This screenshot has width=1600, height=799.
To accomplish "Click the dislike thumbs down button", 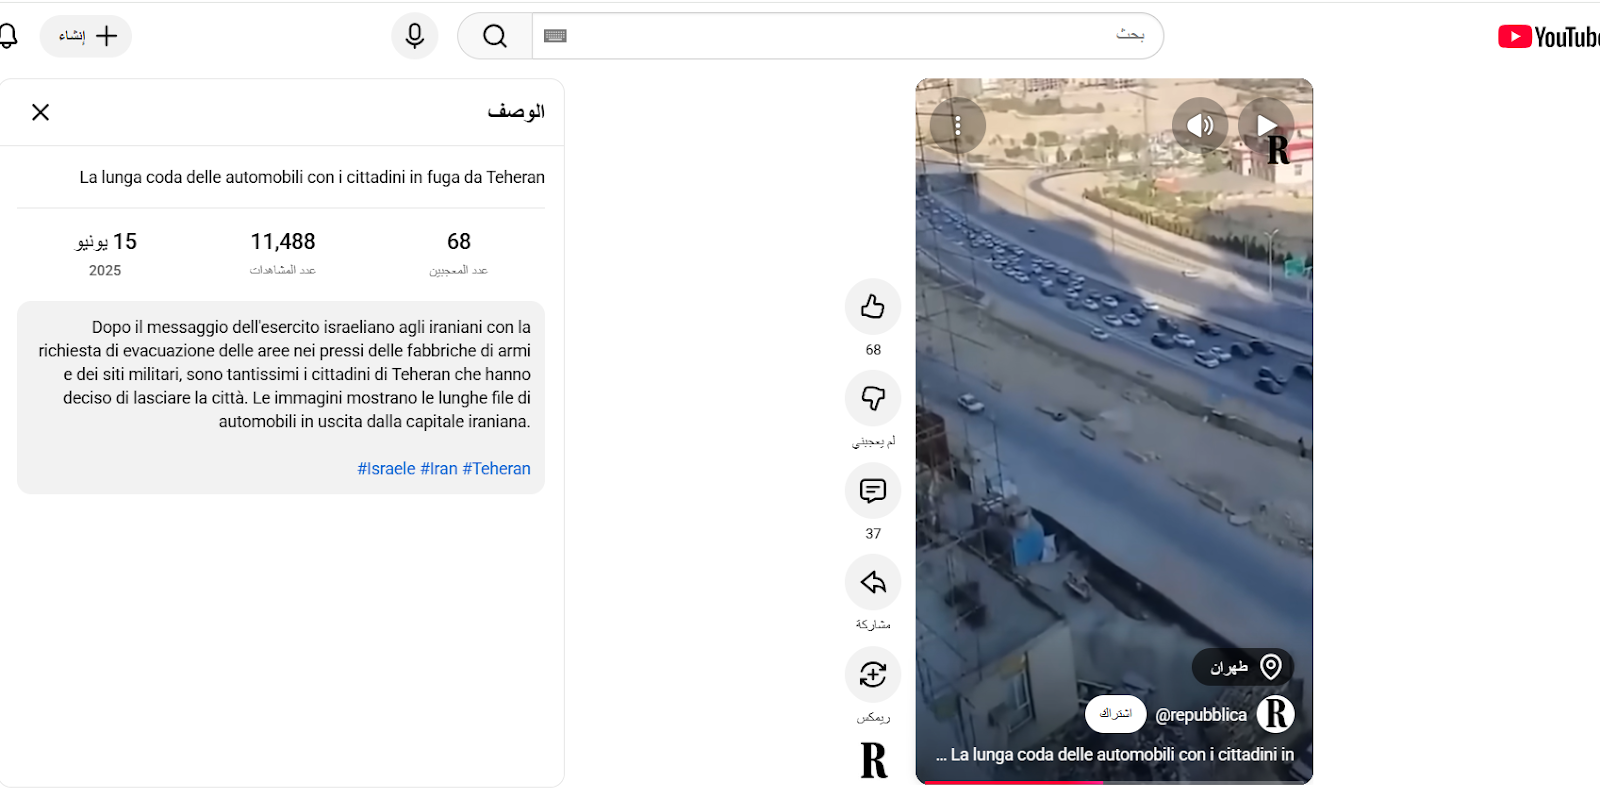I will (x=872, y=399).
